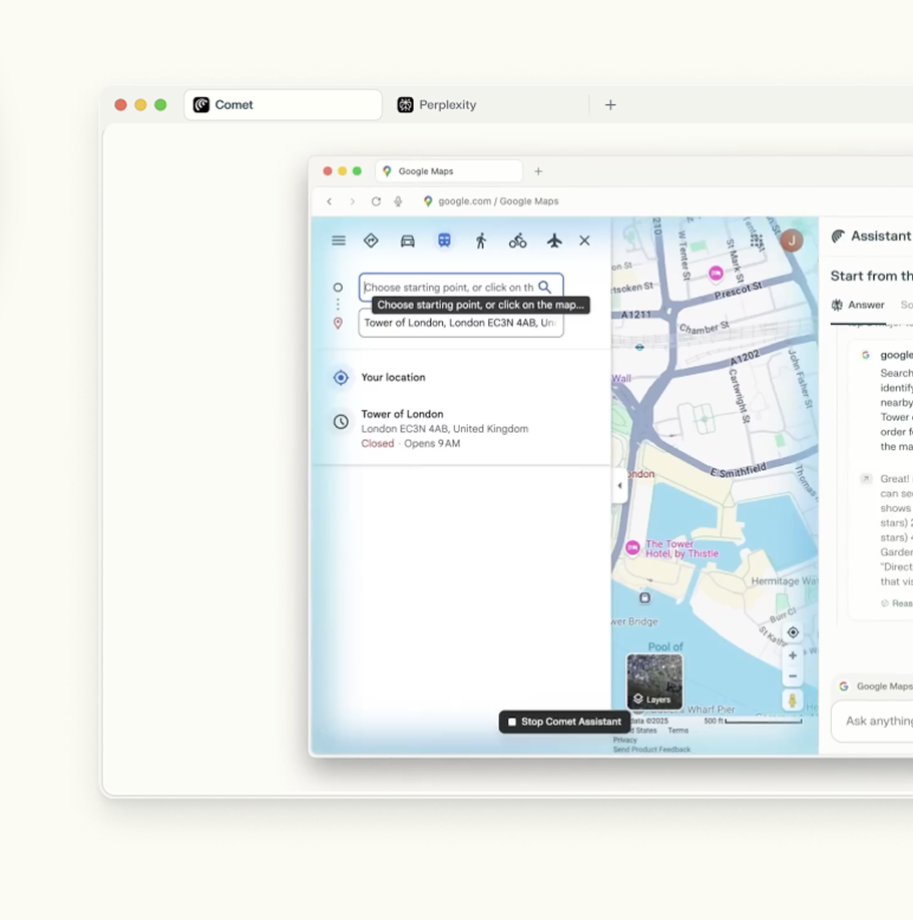
Task: Select the Answer tab in Assistant
Action: [858, 305]
